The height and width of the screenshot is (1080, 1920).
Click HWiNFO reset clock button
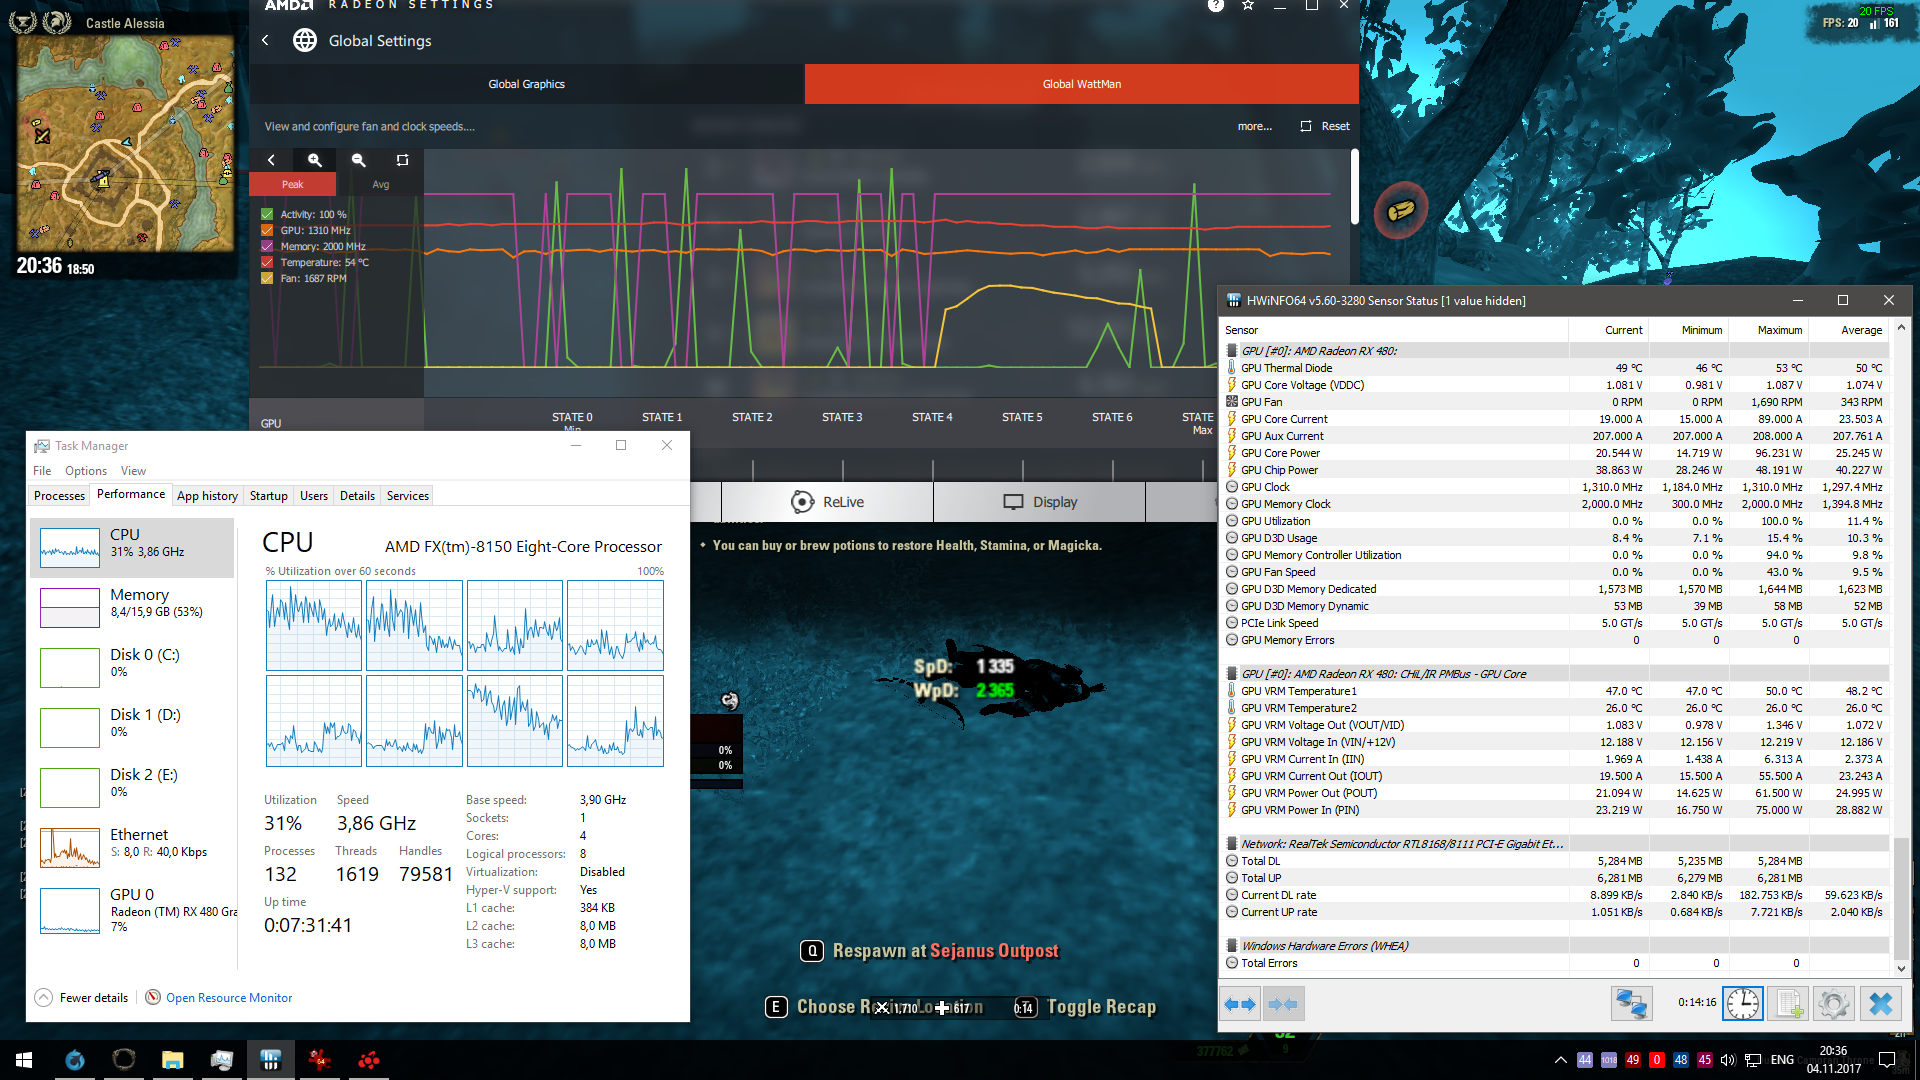[x=1742, y=1003]
